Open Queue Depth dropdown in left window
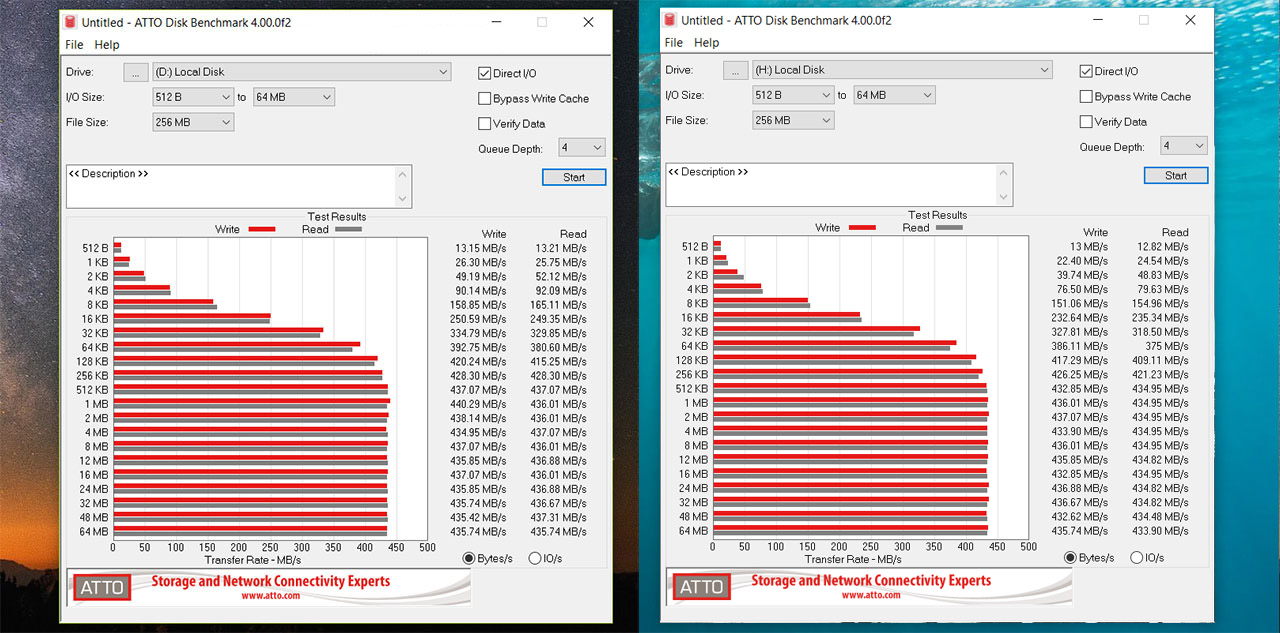The height and width of the screenshot is (633, 1280). 582,148
